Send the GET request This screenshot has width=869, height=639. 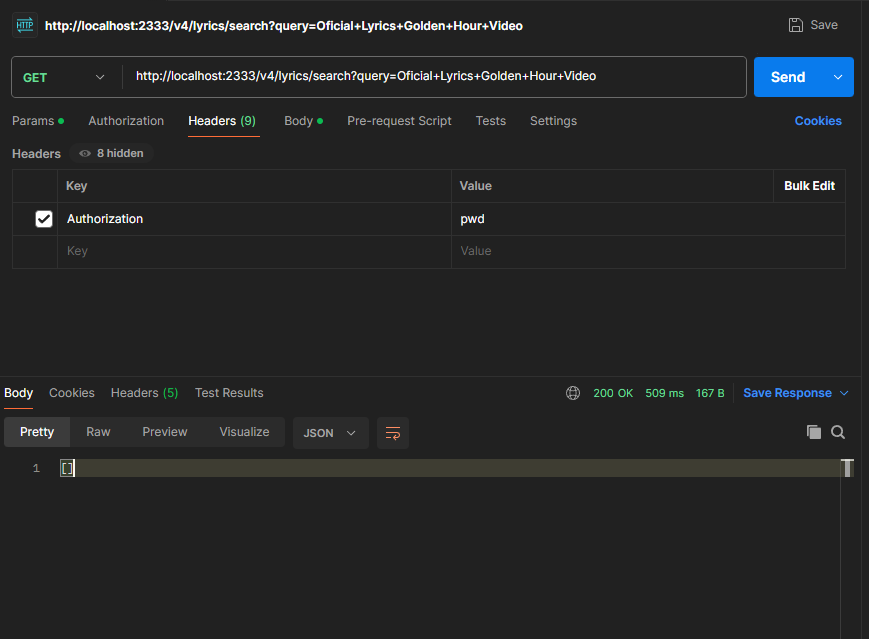tap(788, 77)
